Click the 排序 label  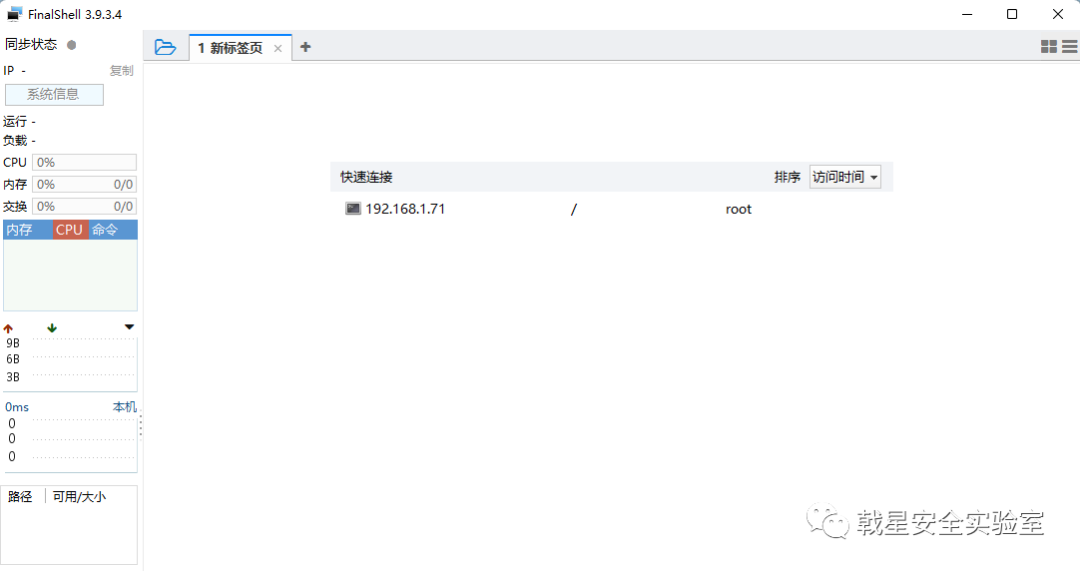coord(787,177)
